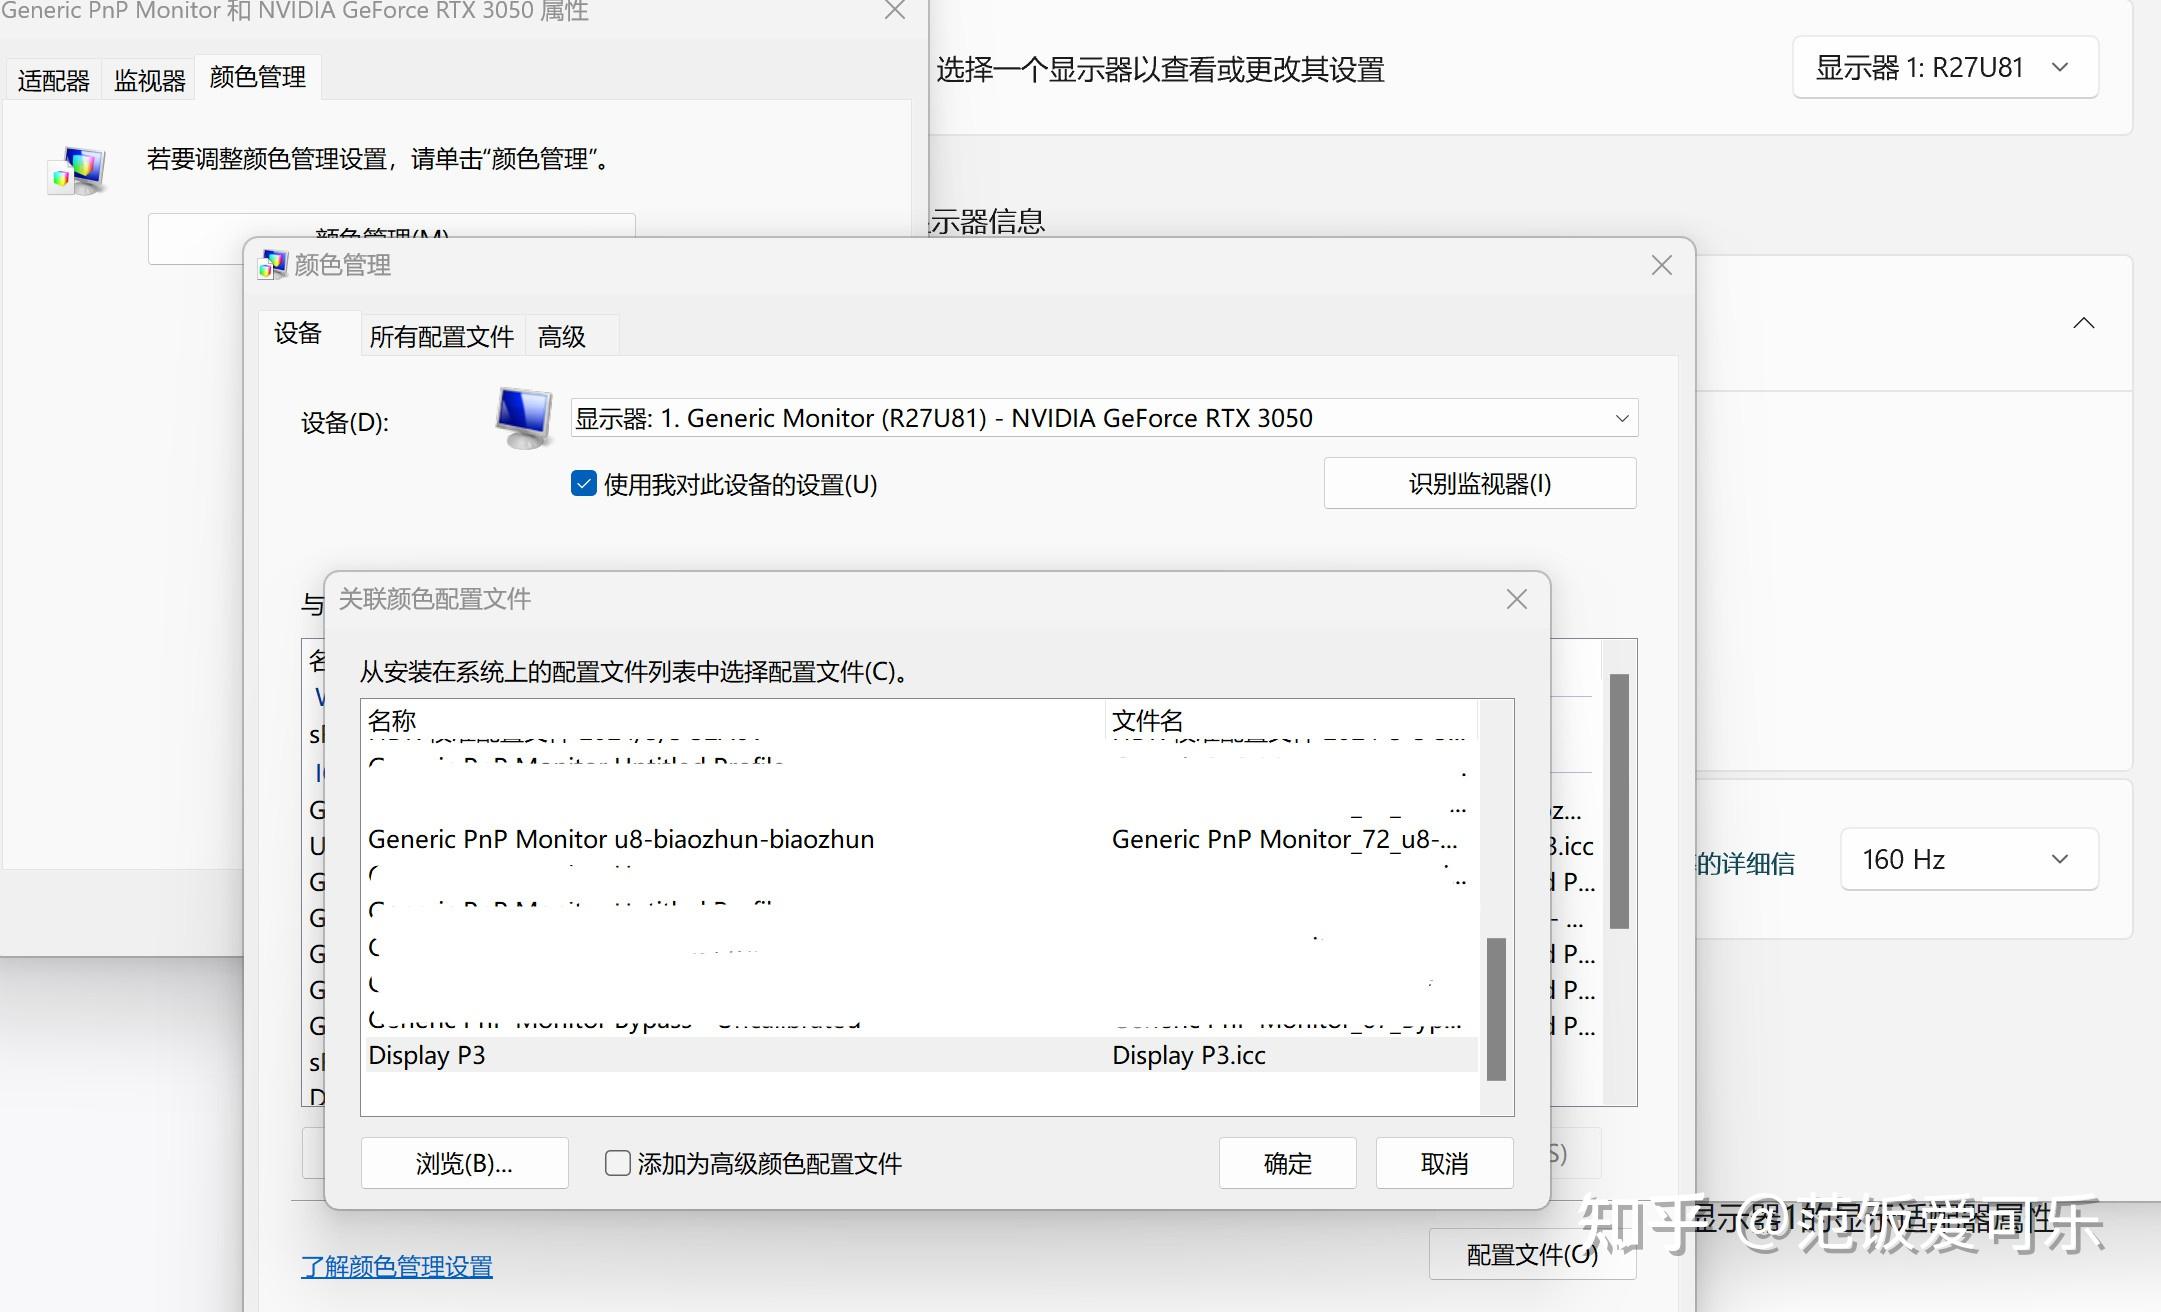
Task: Click the 确定 (OK) button
Action: tap(1287, 1163)
